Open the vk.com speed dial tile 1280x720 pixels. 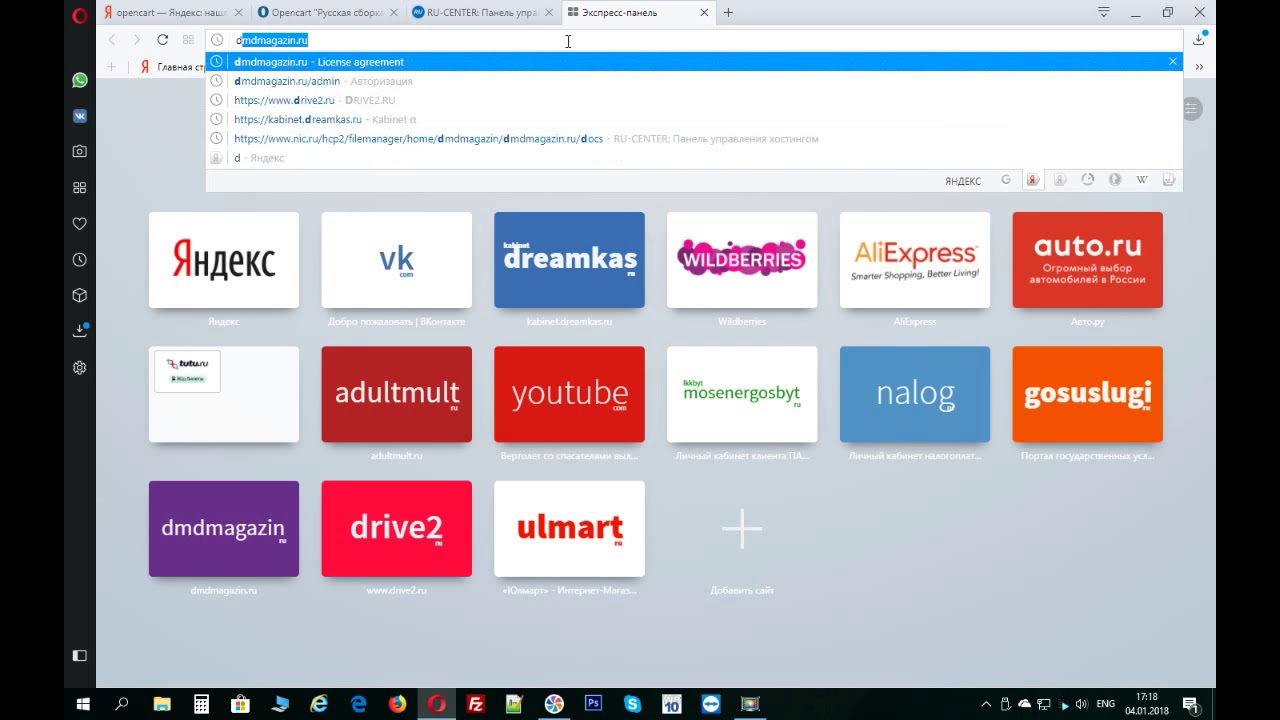396,260
